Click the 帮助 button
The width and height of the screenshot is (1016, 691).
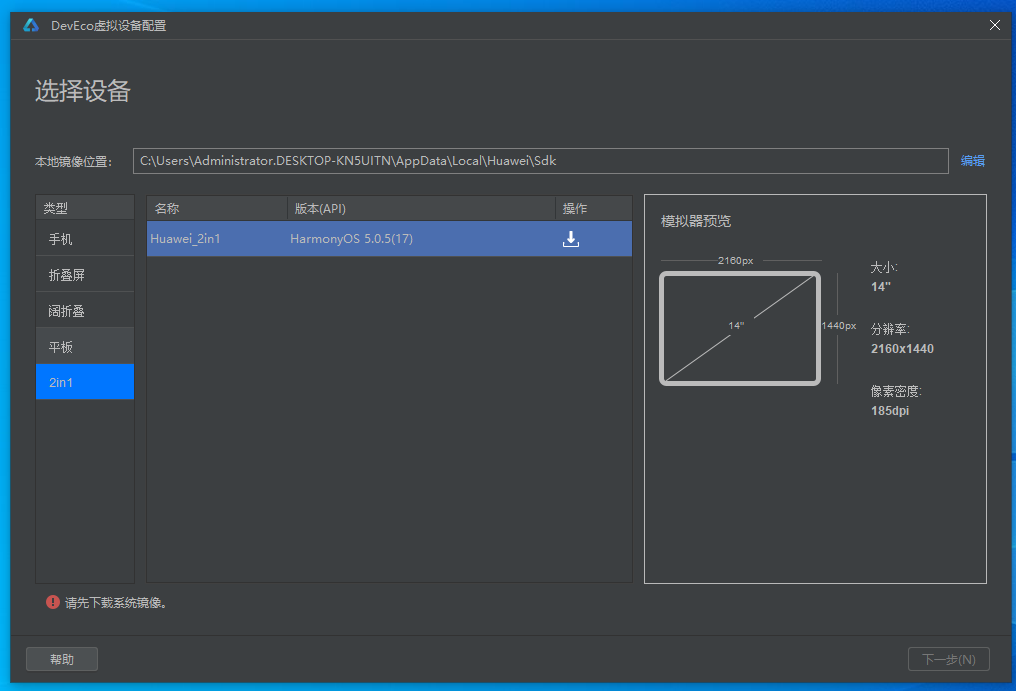(x=62, y=659)
